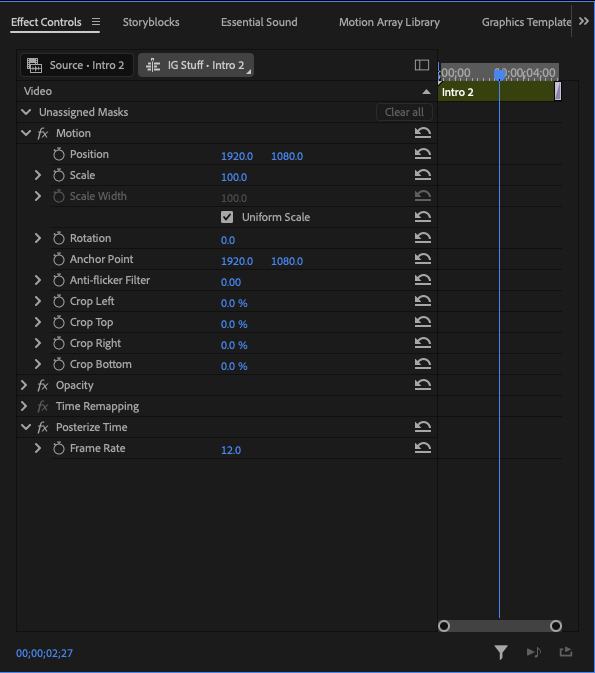
Task: Uncheck the Uniform Scale checkbox
Action: 227,217
